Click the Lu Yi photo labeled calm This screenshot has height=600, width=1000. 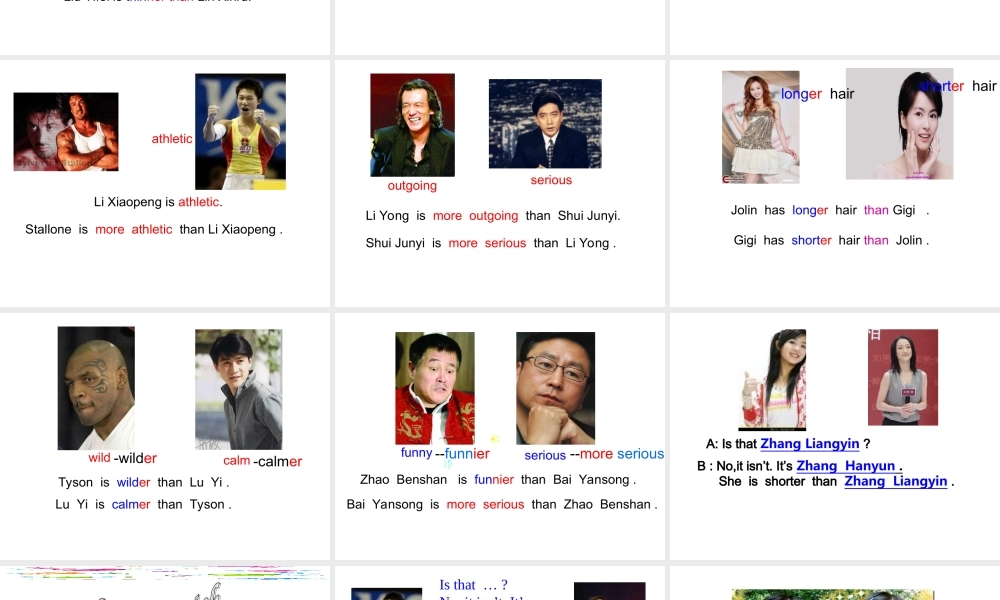tap(239, 389)
